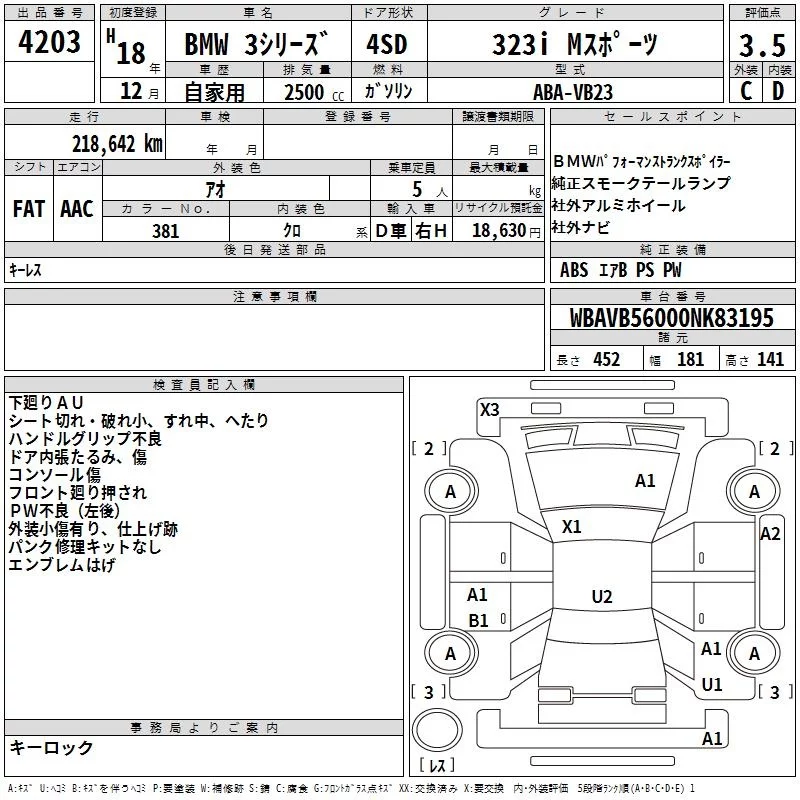Click the exterior grade C
The width and height of the screenshot is (800, 800).
pyautogui.click(x=745, y=91)
